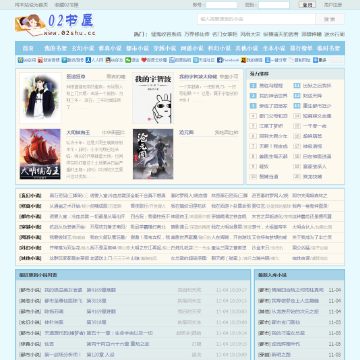
Task: Click the [玄幻小说] category row label
Action: pos(30,196)
